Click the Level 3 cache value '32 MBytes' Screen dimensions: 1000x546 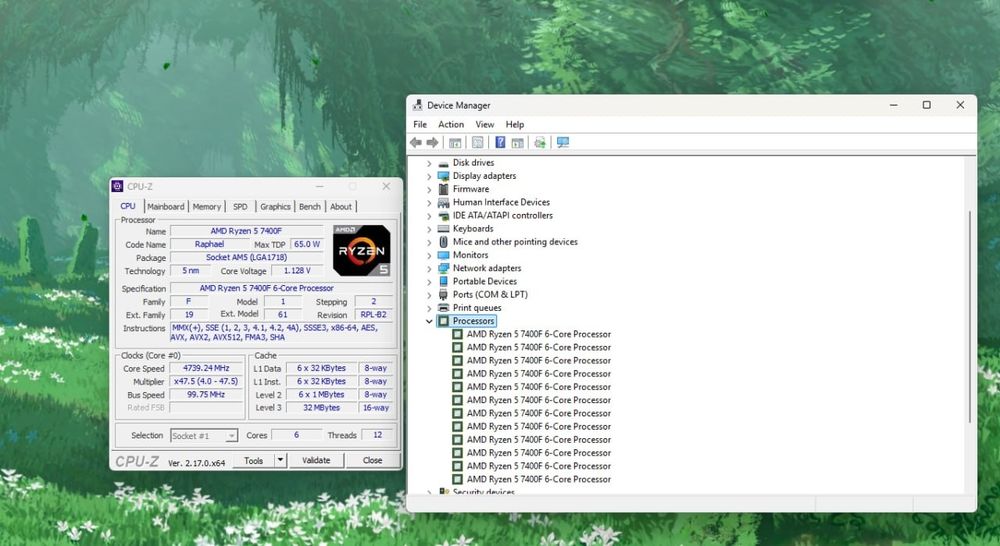click(321, 408)
